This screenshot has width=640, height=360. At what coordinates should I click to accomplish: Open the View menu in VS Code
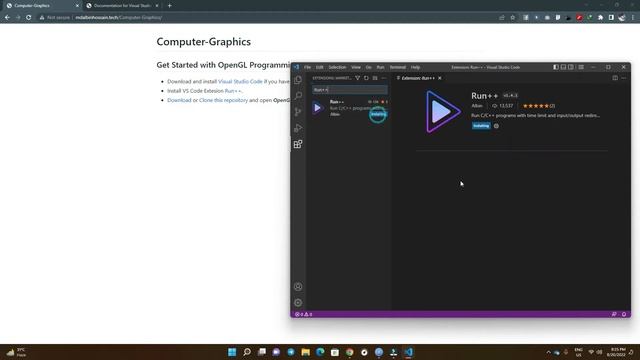click(356, 67)
